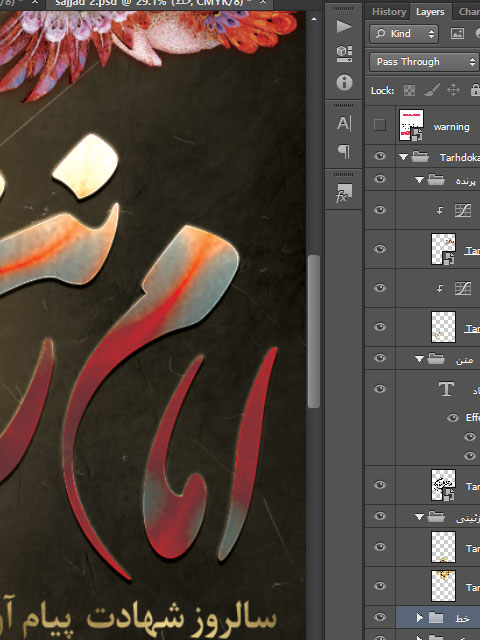Click lock position move icon
Viewport: 480px width, 640px height.
pyautogui.click(x=453, y=90)
